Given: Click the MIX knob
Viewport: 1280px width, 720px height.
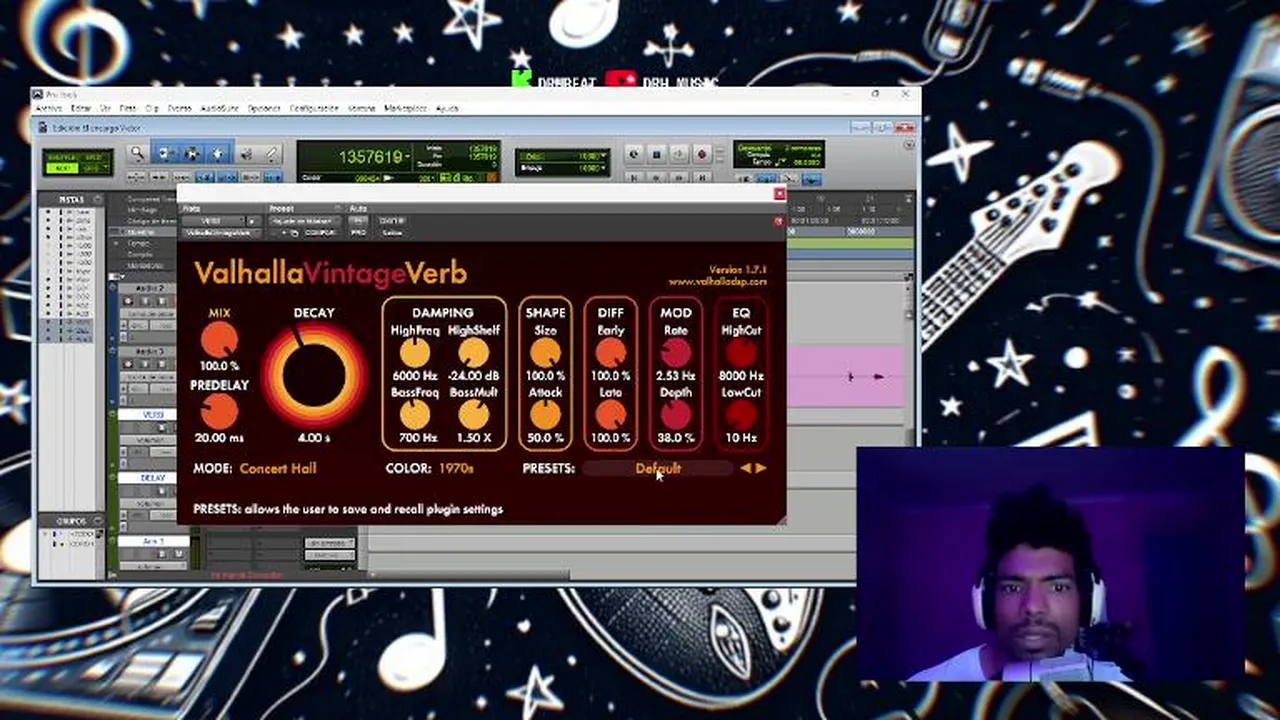Looking at the screenshot, I should [219, 340].
